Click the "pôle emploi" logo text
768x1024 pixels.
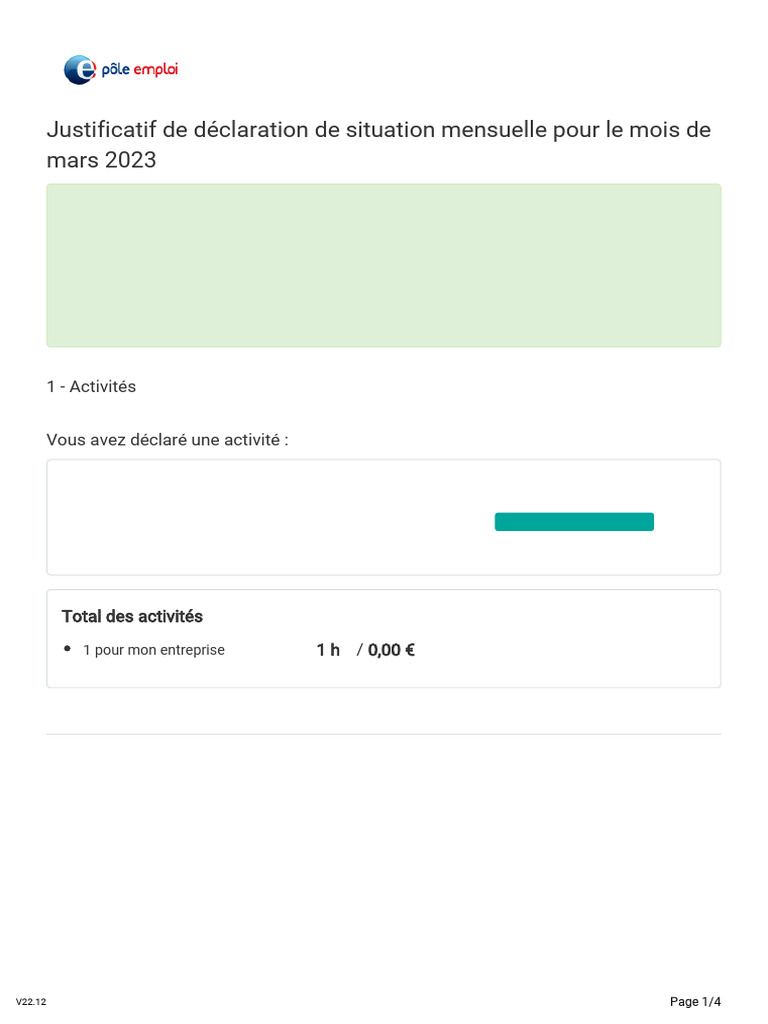point(140,69)
